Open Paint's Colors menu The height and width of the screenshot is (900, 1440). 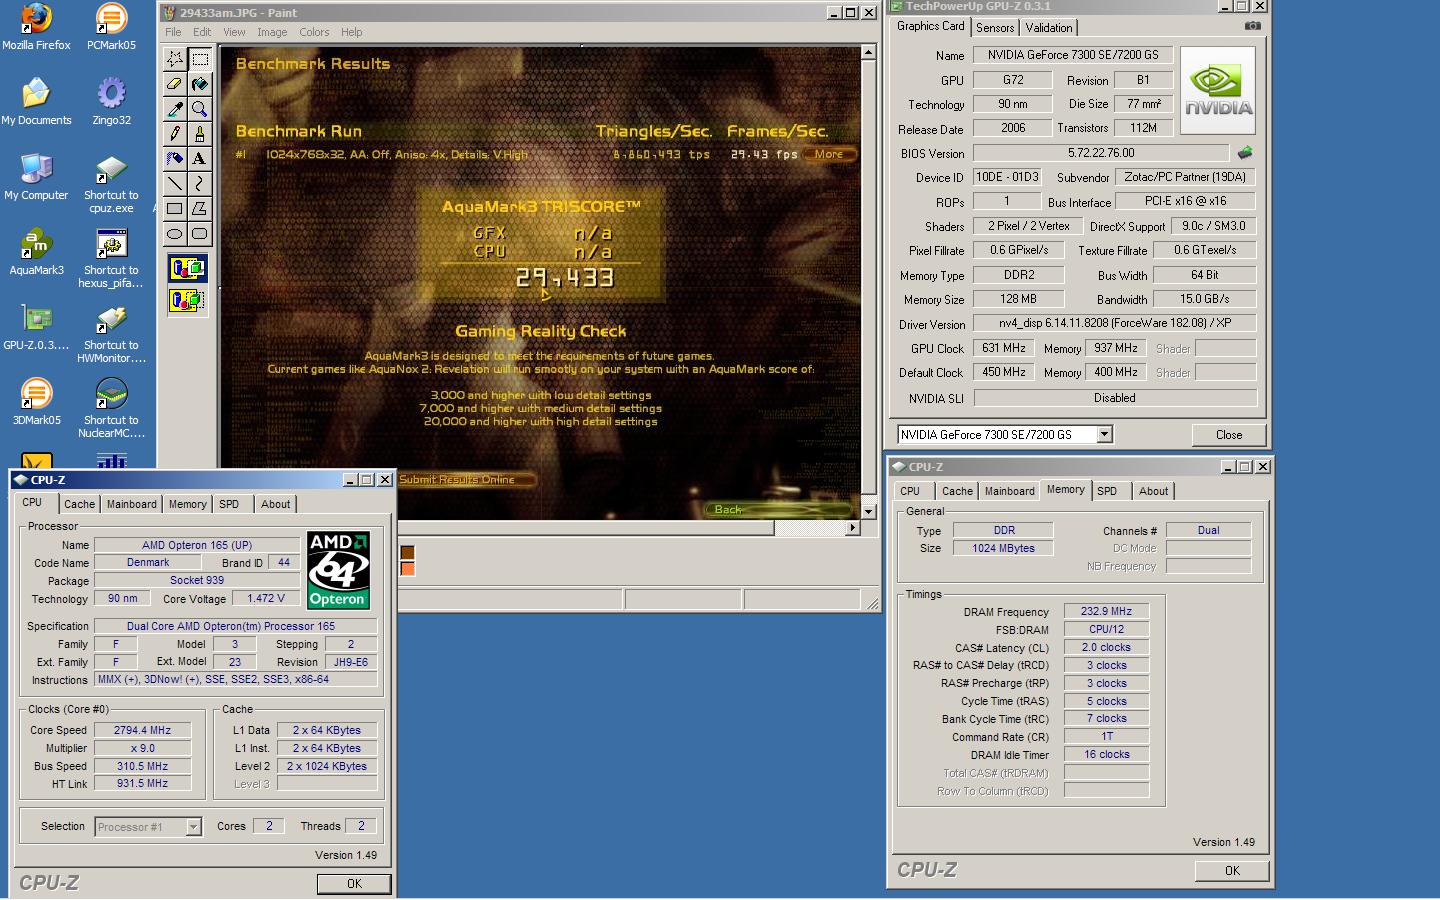click(314, 32)
